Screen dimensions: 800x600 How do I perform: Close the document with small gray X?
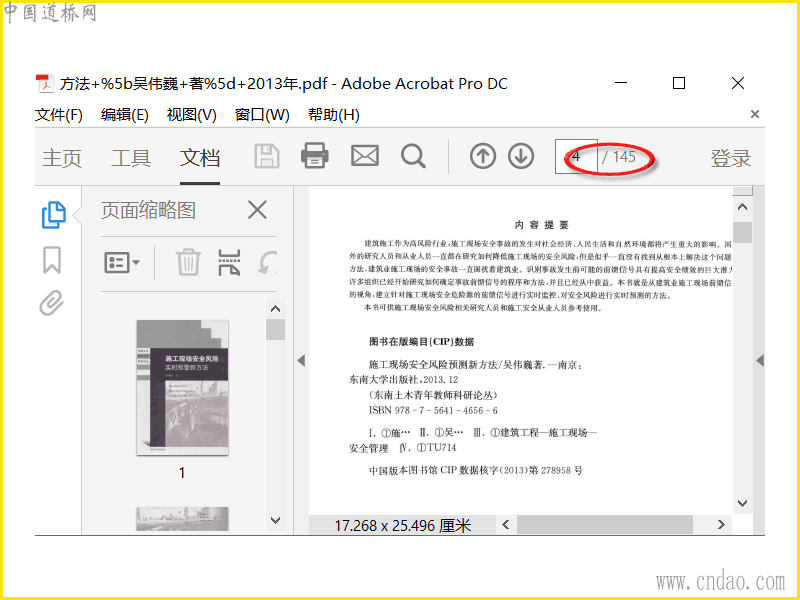tap(755, 114)
